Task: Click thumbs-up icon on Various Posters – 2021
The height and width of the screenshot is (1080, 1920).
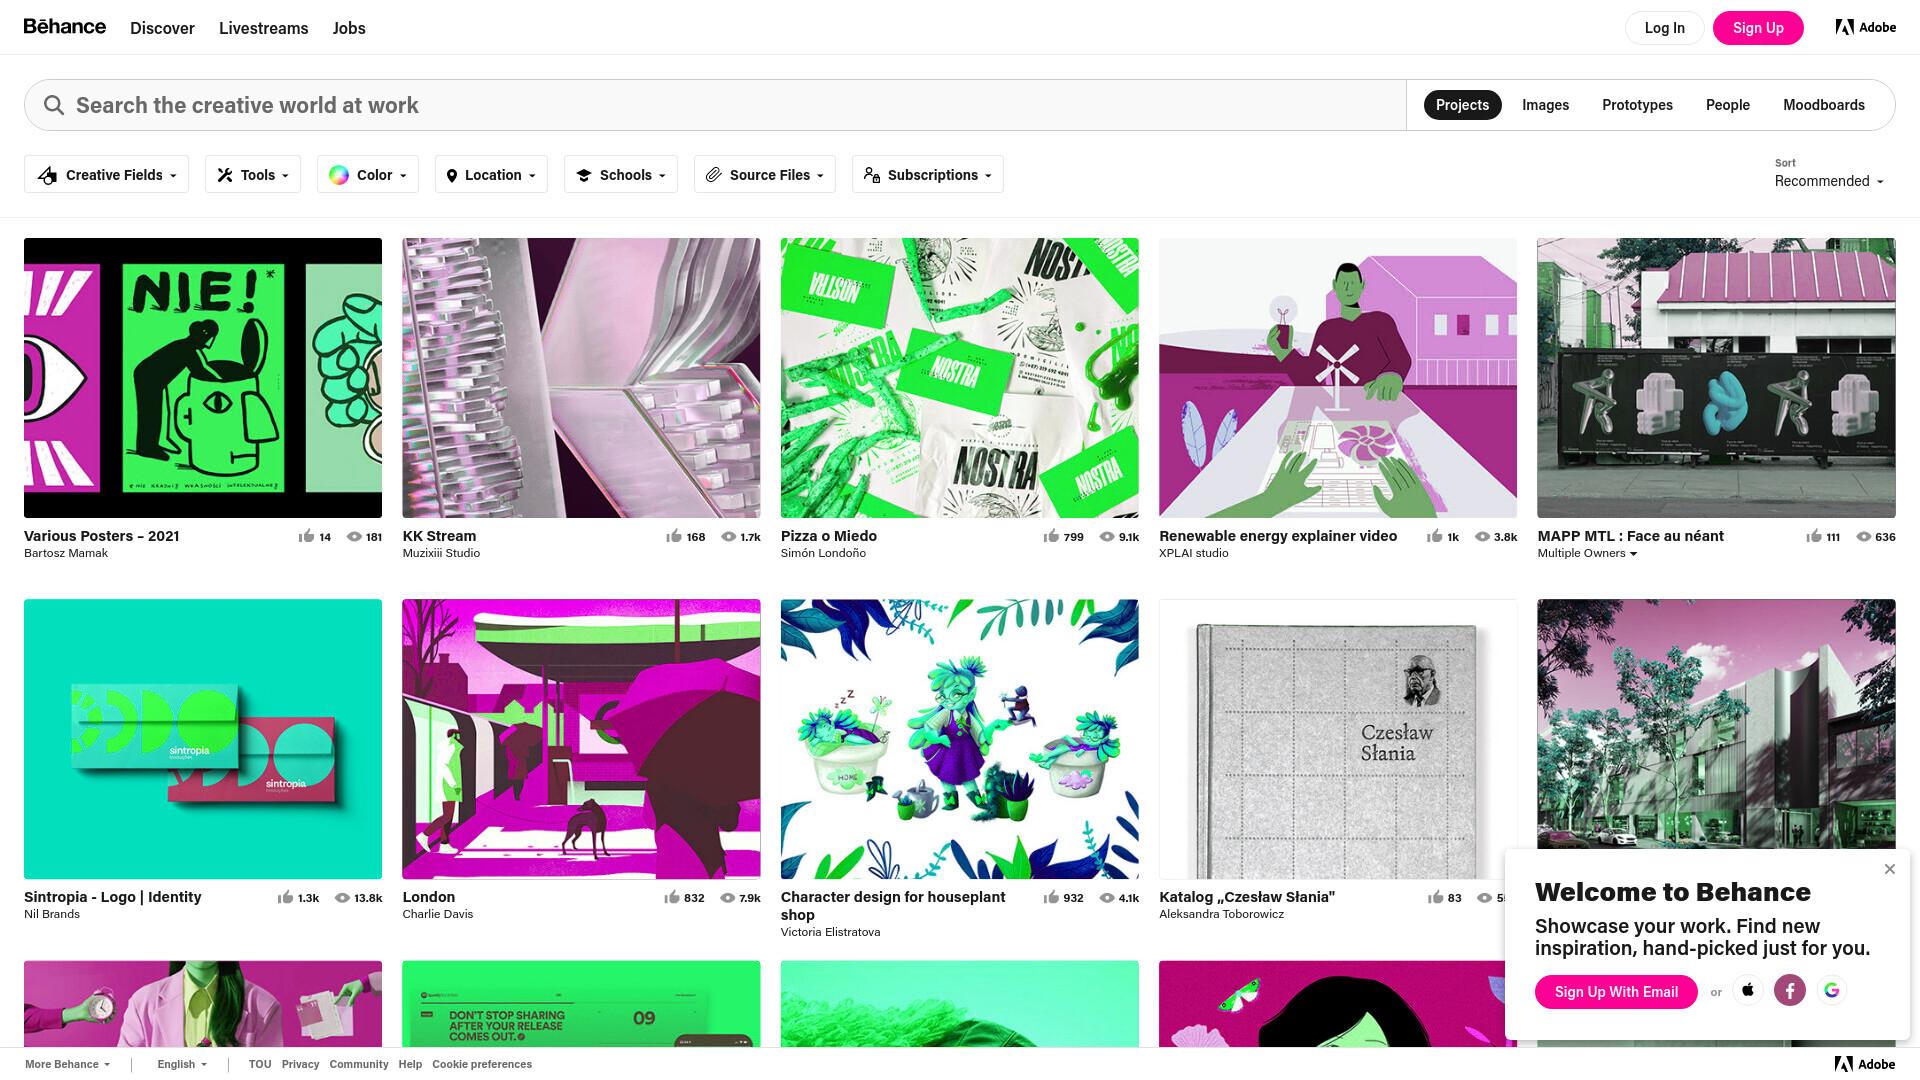Action: click(306, 536)
